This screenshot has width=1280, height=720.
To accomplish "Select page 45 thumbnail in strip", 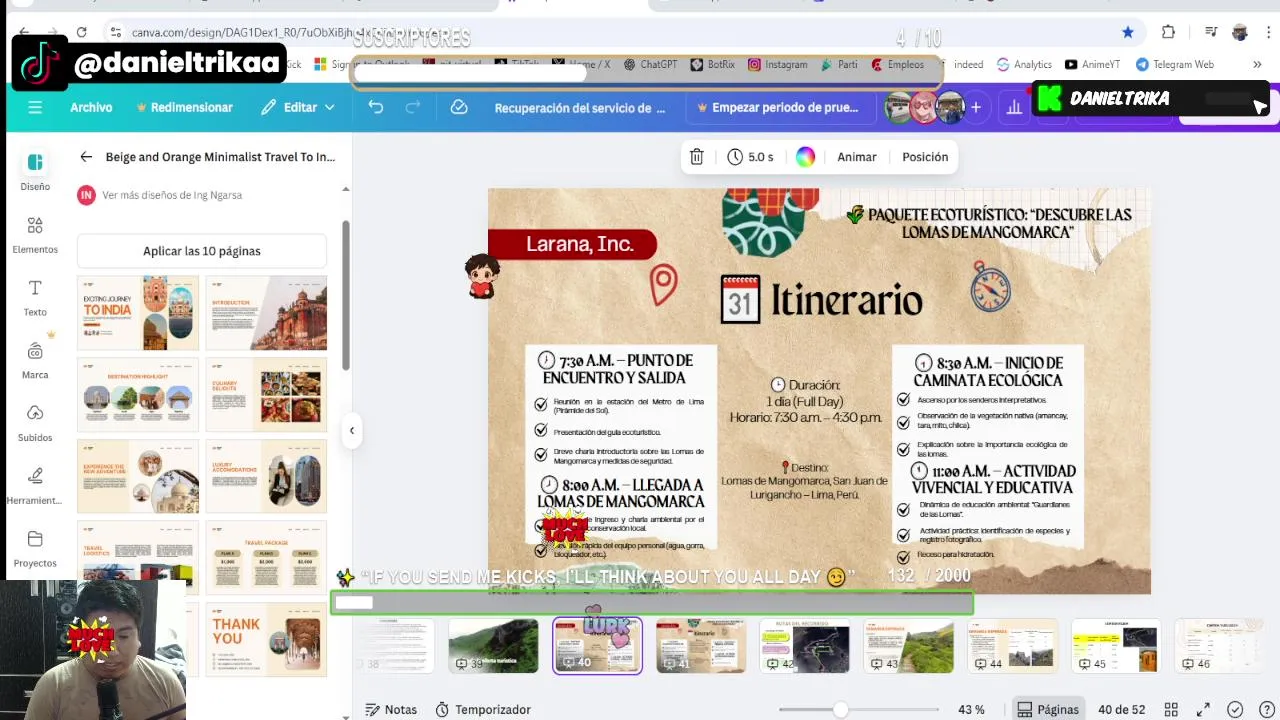I will pos(1116,646).
